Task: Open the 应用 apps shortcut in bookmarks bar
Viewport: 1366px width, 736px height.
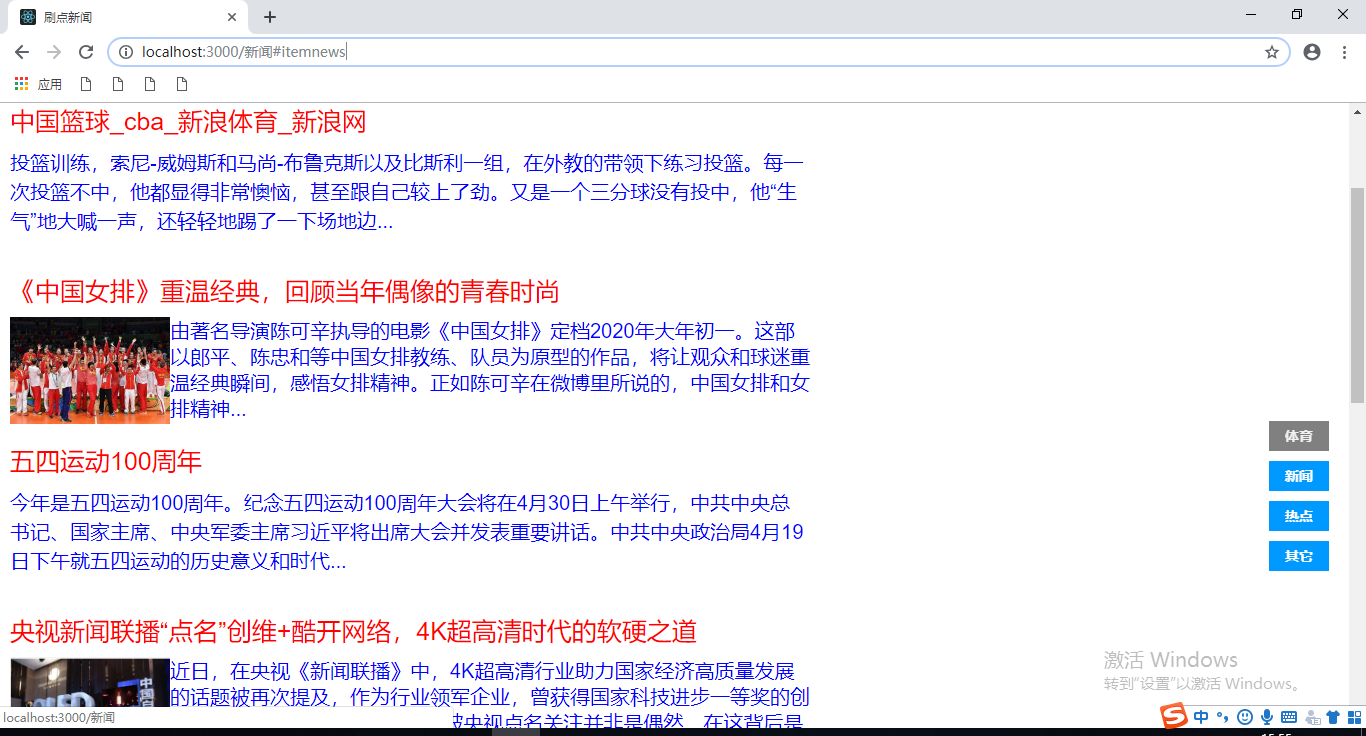Action: 39,84
